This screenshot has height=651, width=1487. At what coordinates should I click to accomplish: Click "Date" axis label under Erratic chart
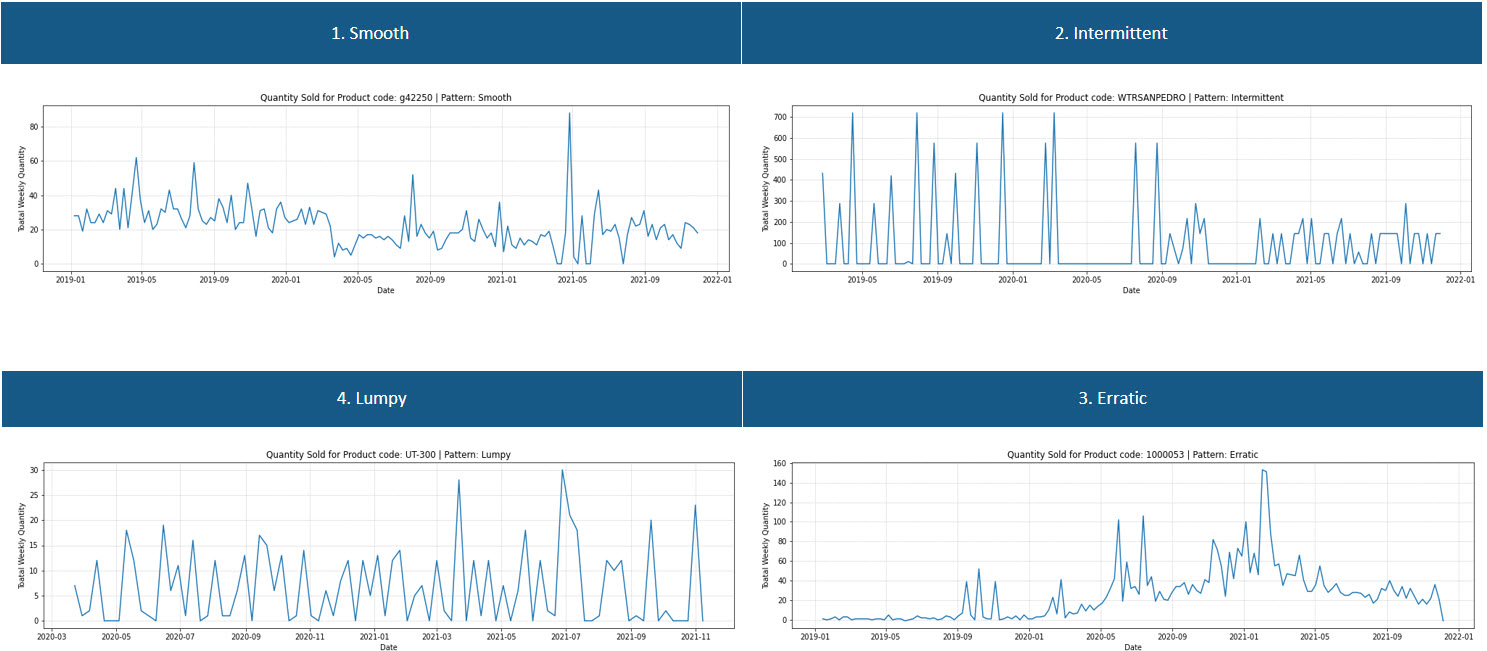click(x=1132, y=647)
